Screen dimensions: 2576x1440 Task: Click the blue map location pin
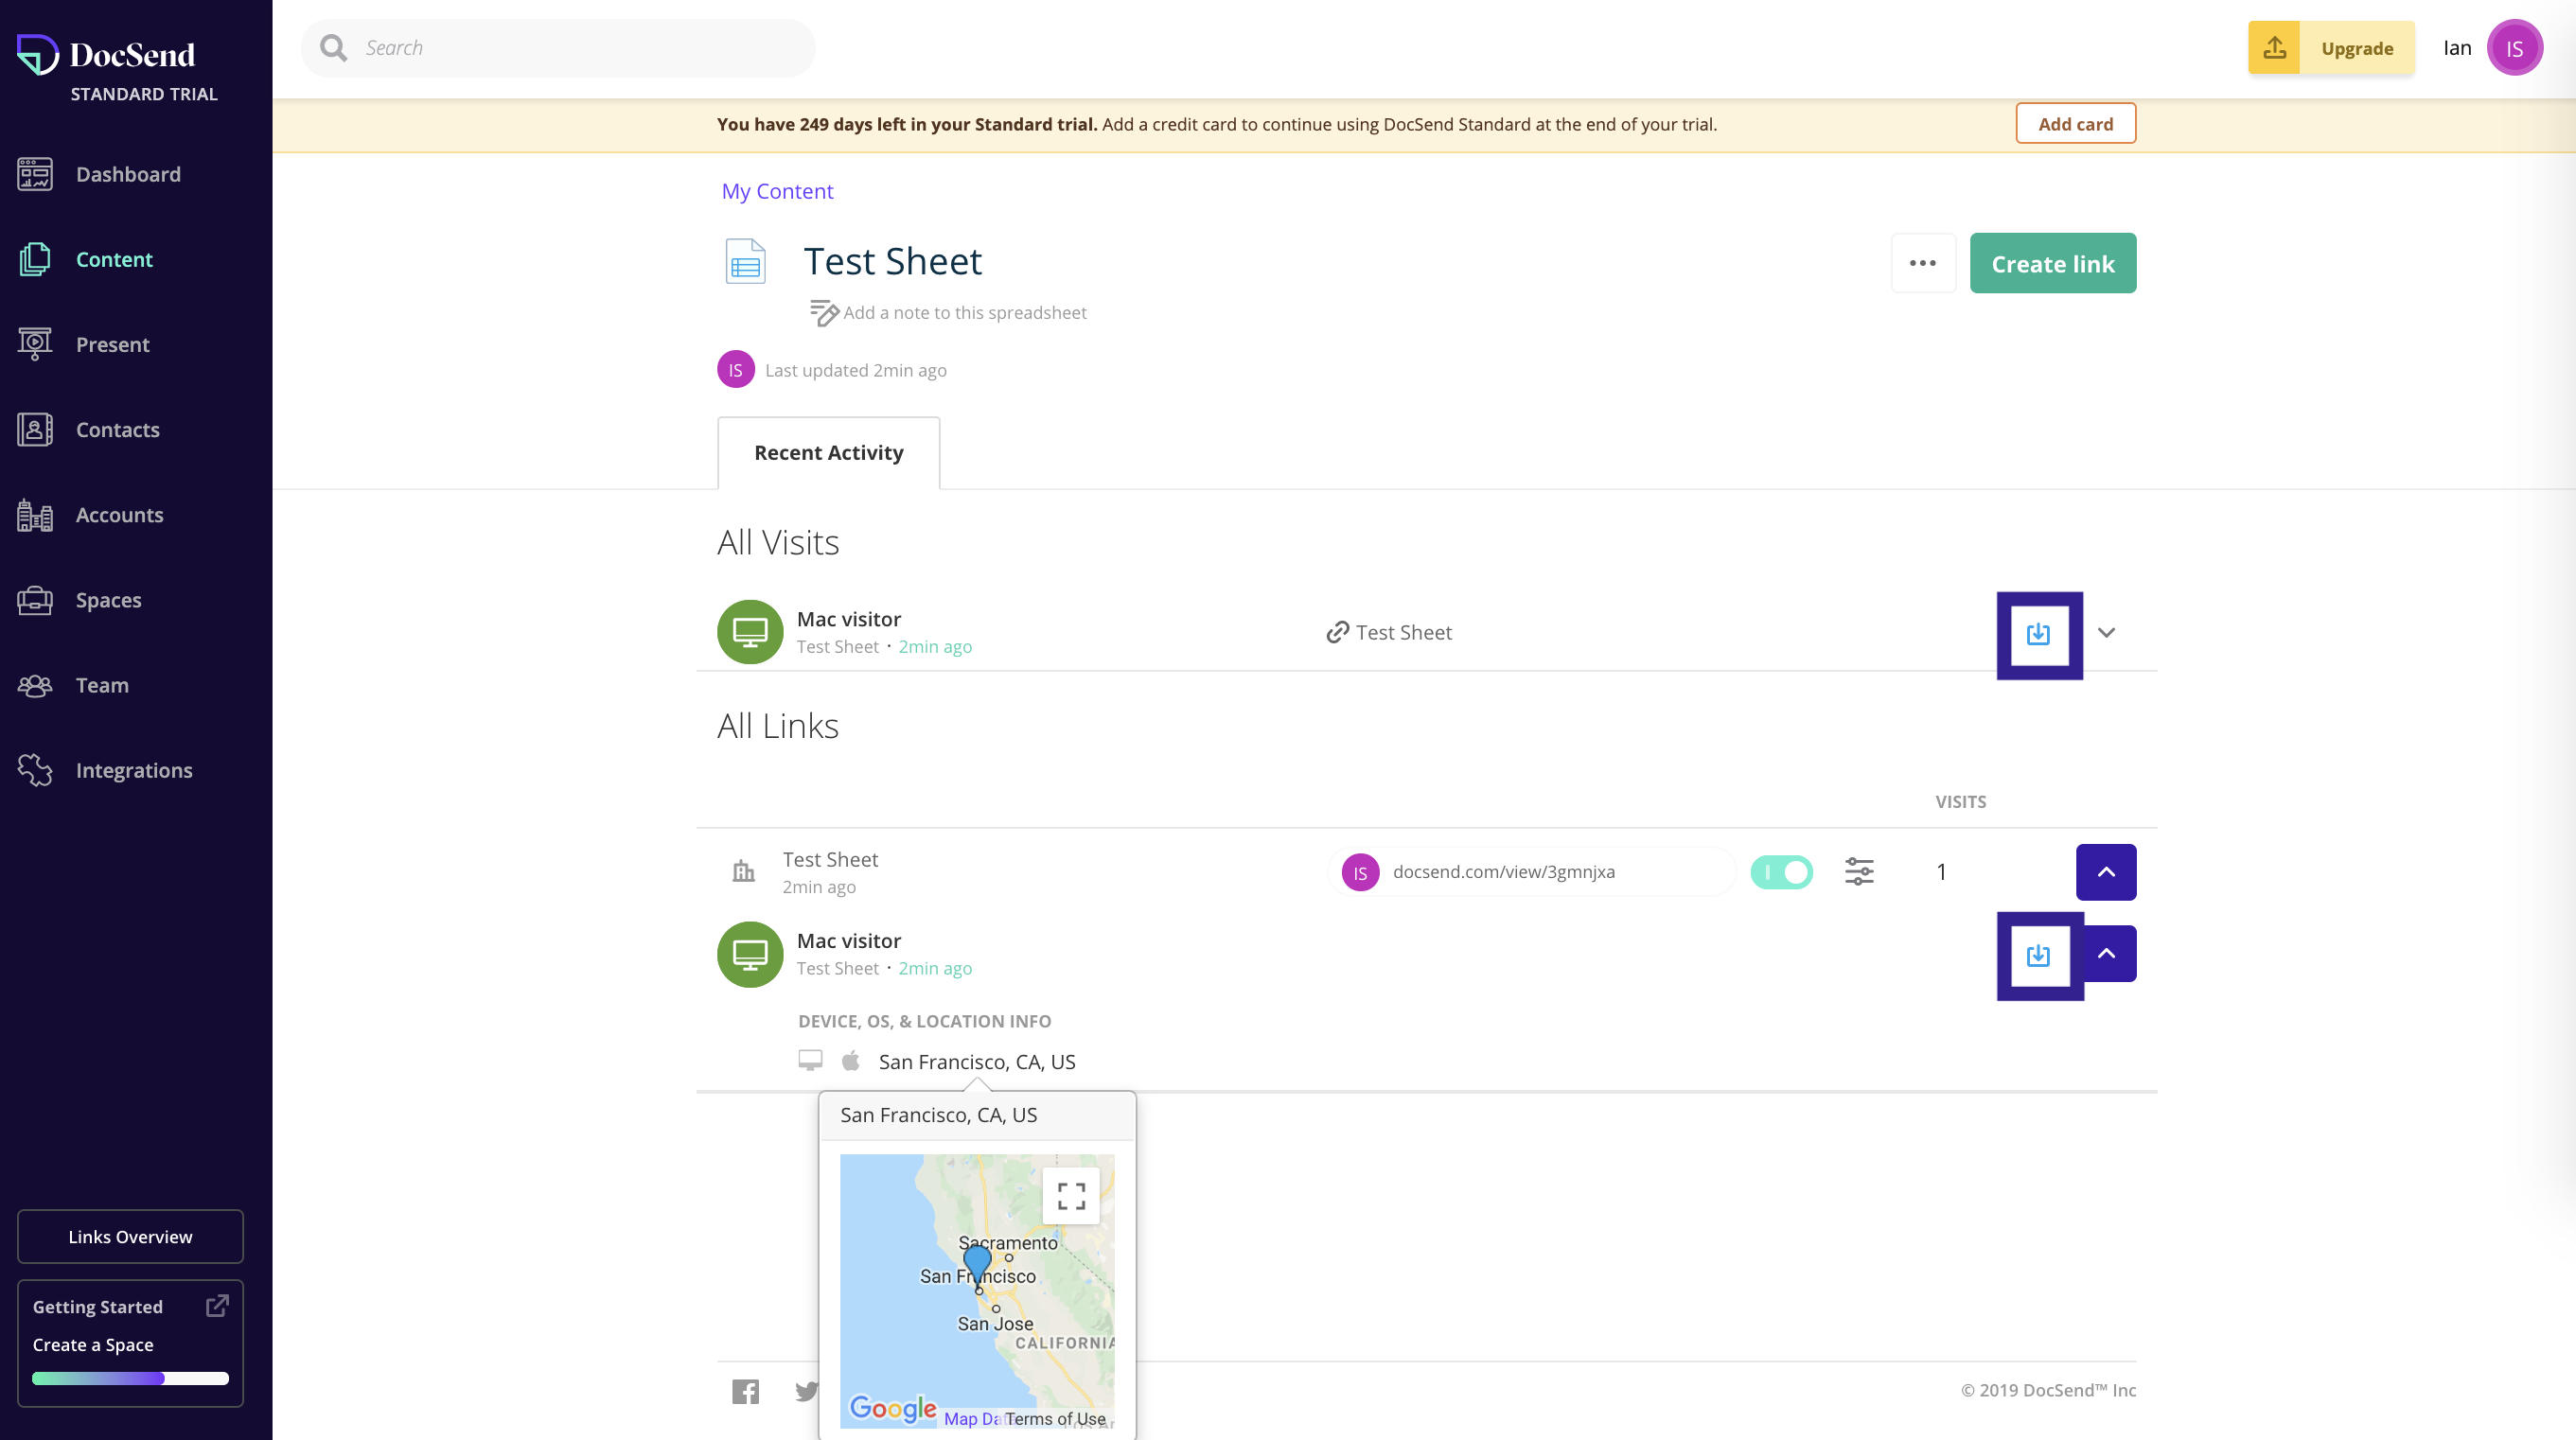(x=977, y=1266)
